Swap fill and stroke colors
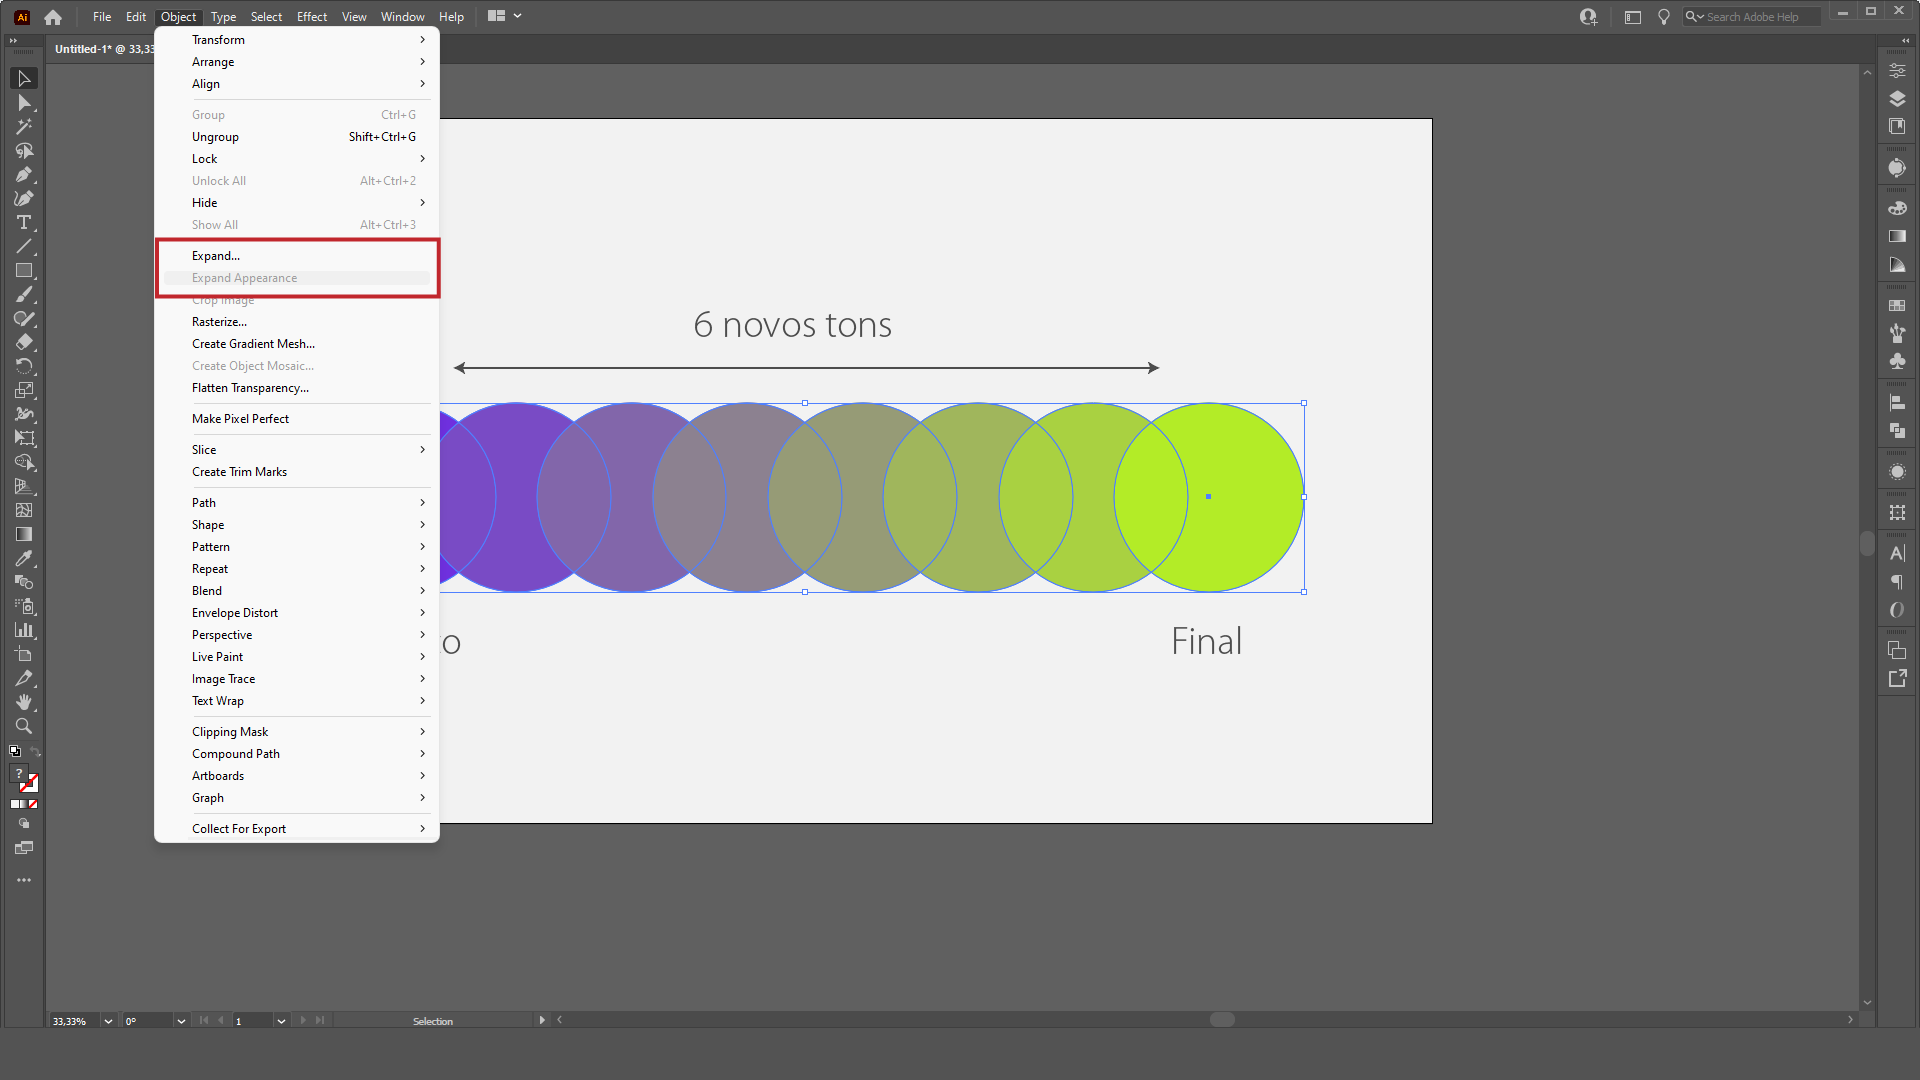 pos(35,752)
